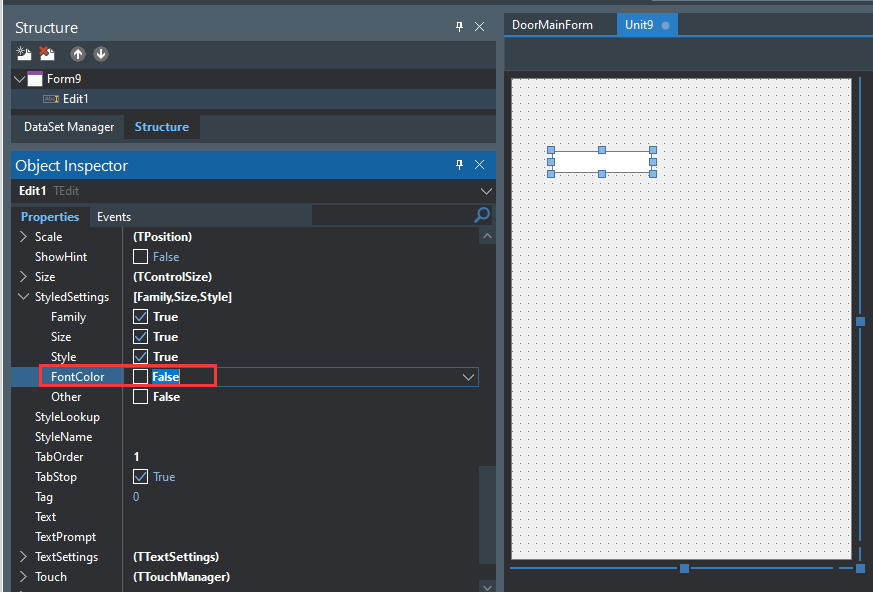Image resolution: width=873 pixels, height=592 pixels.
Task: Expand the Size property group
Action: point(23,277)
